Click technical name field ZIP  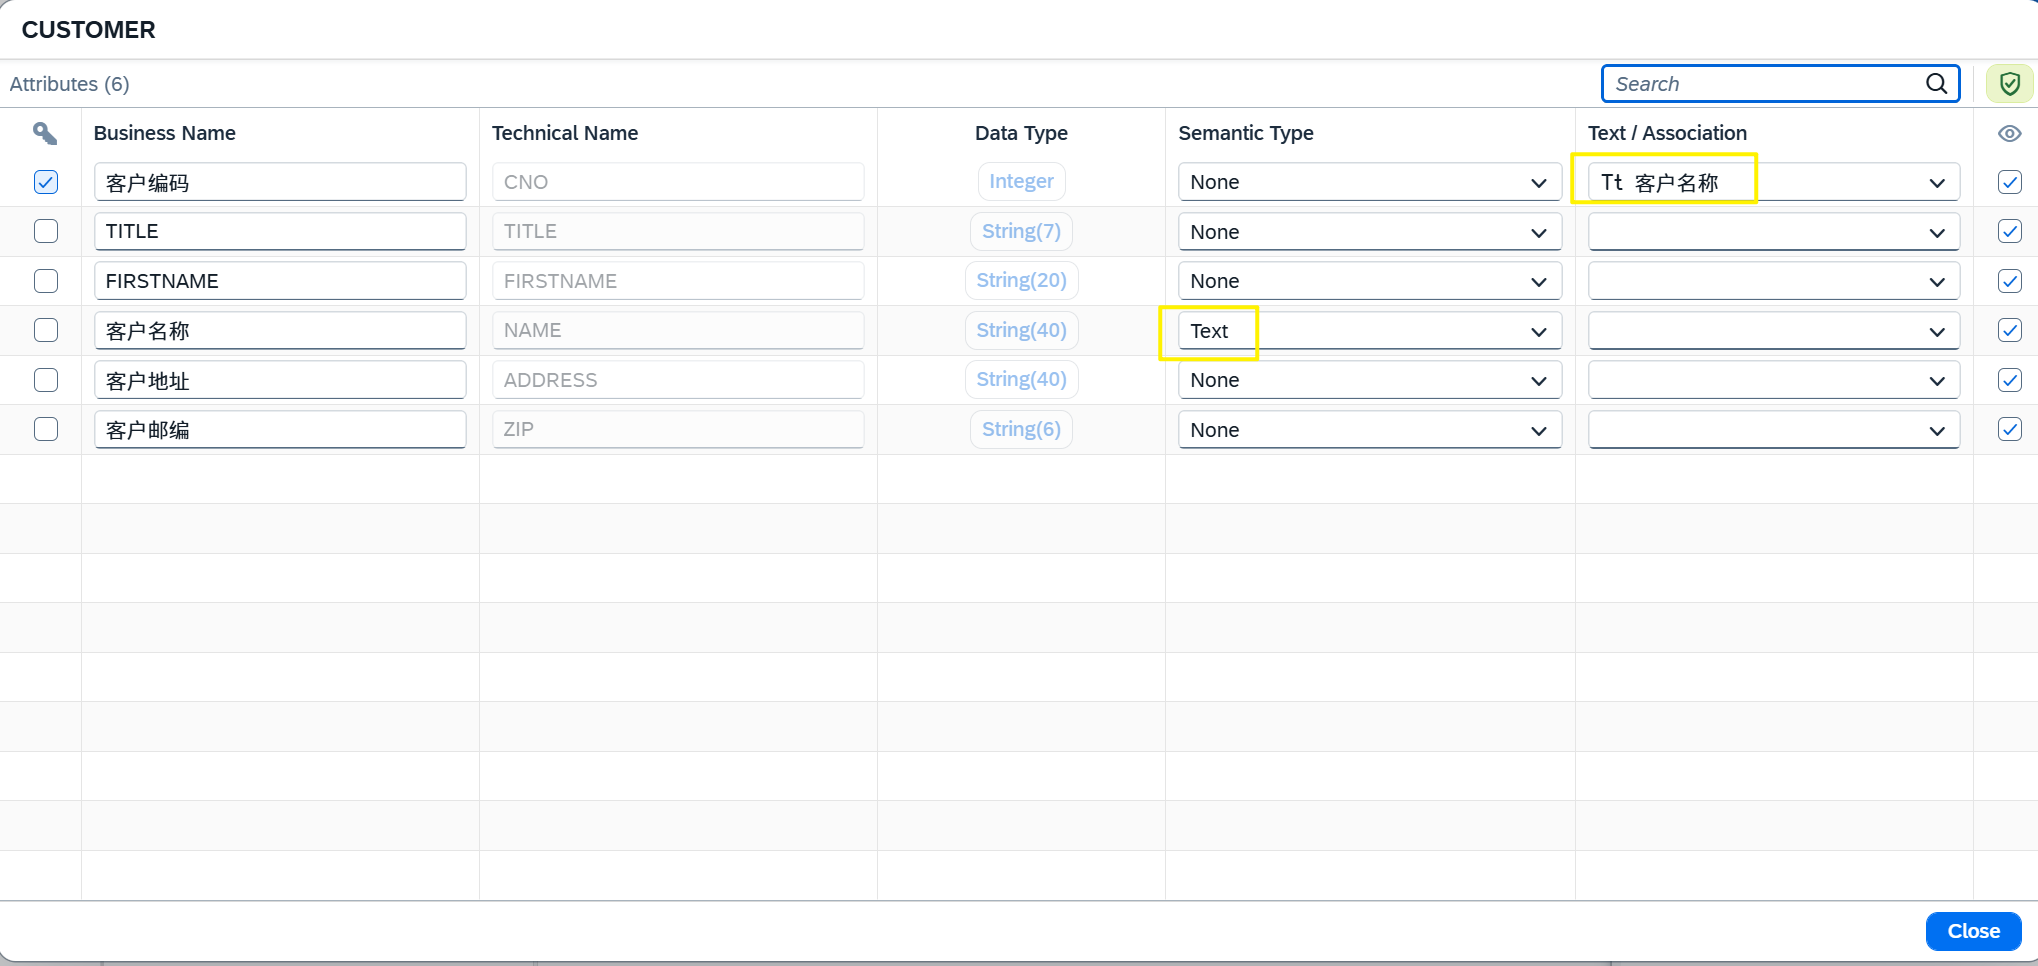pos(678,429)
